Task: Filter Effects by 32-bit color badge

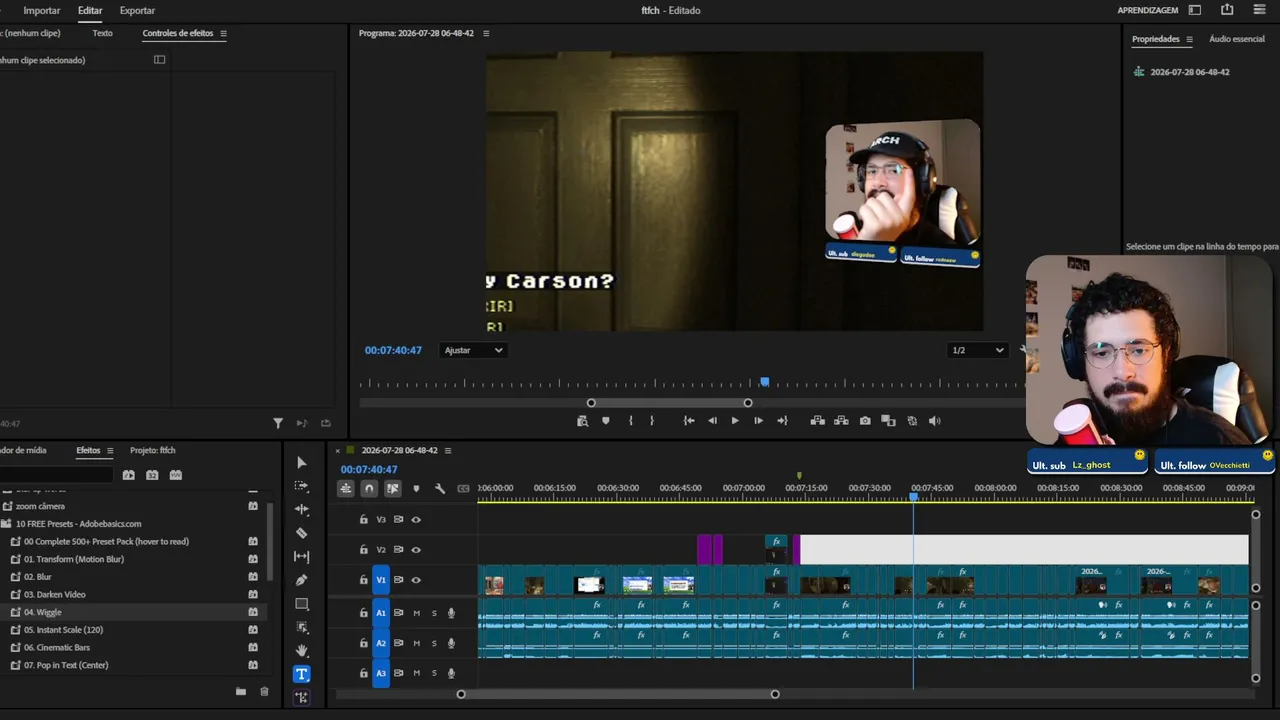Action: pos(152,475)
